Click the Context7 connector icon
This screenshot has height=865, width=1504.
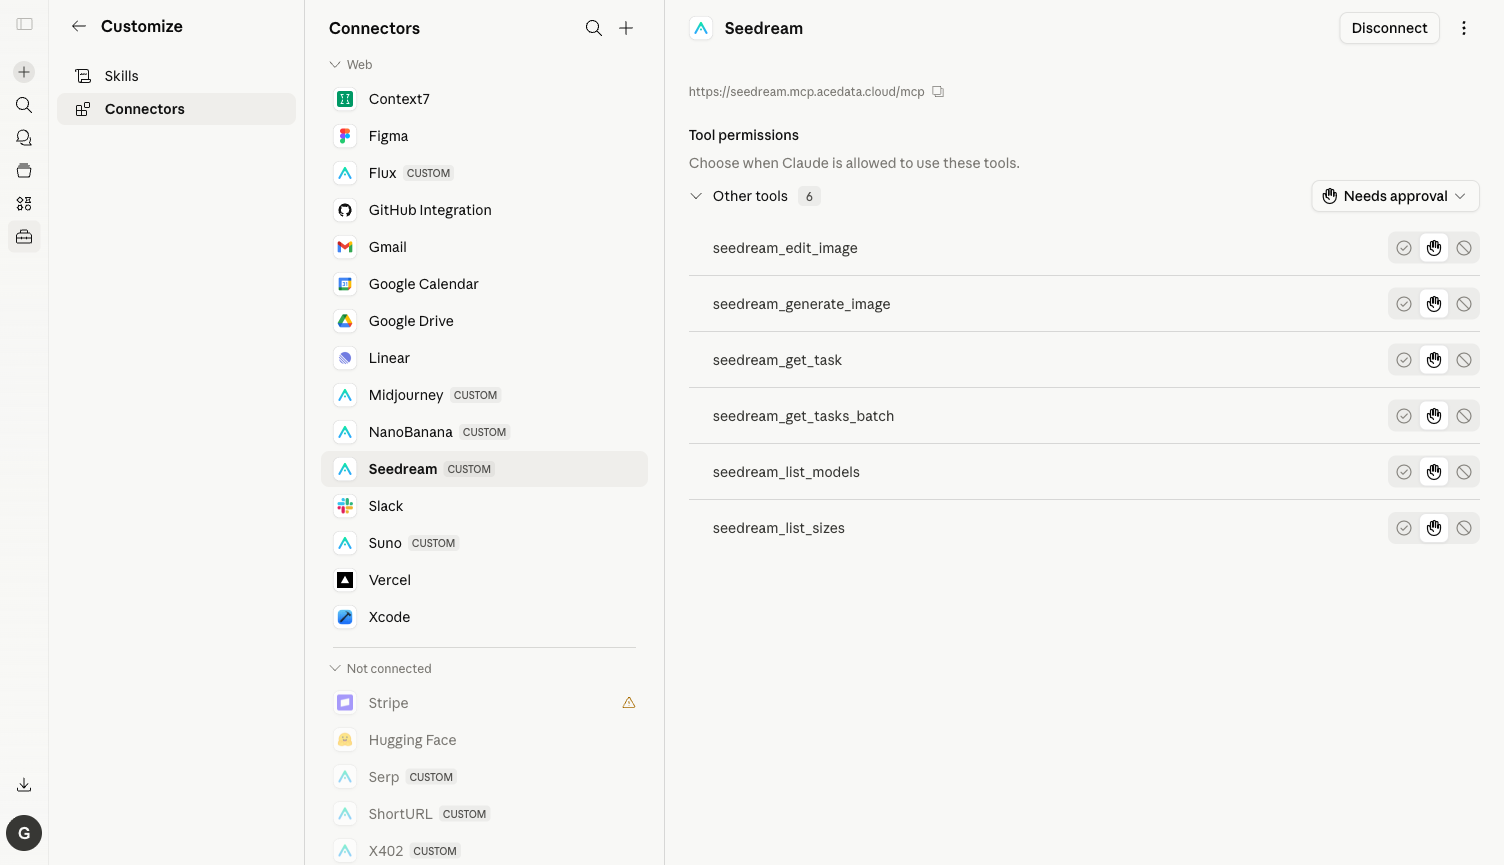coord(345,99)
